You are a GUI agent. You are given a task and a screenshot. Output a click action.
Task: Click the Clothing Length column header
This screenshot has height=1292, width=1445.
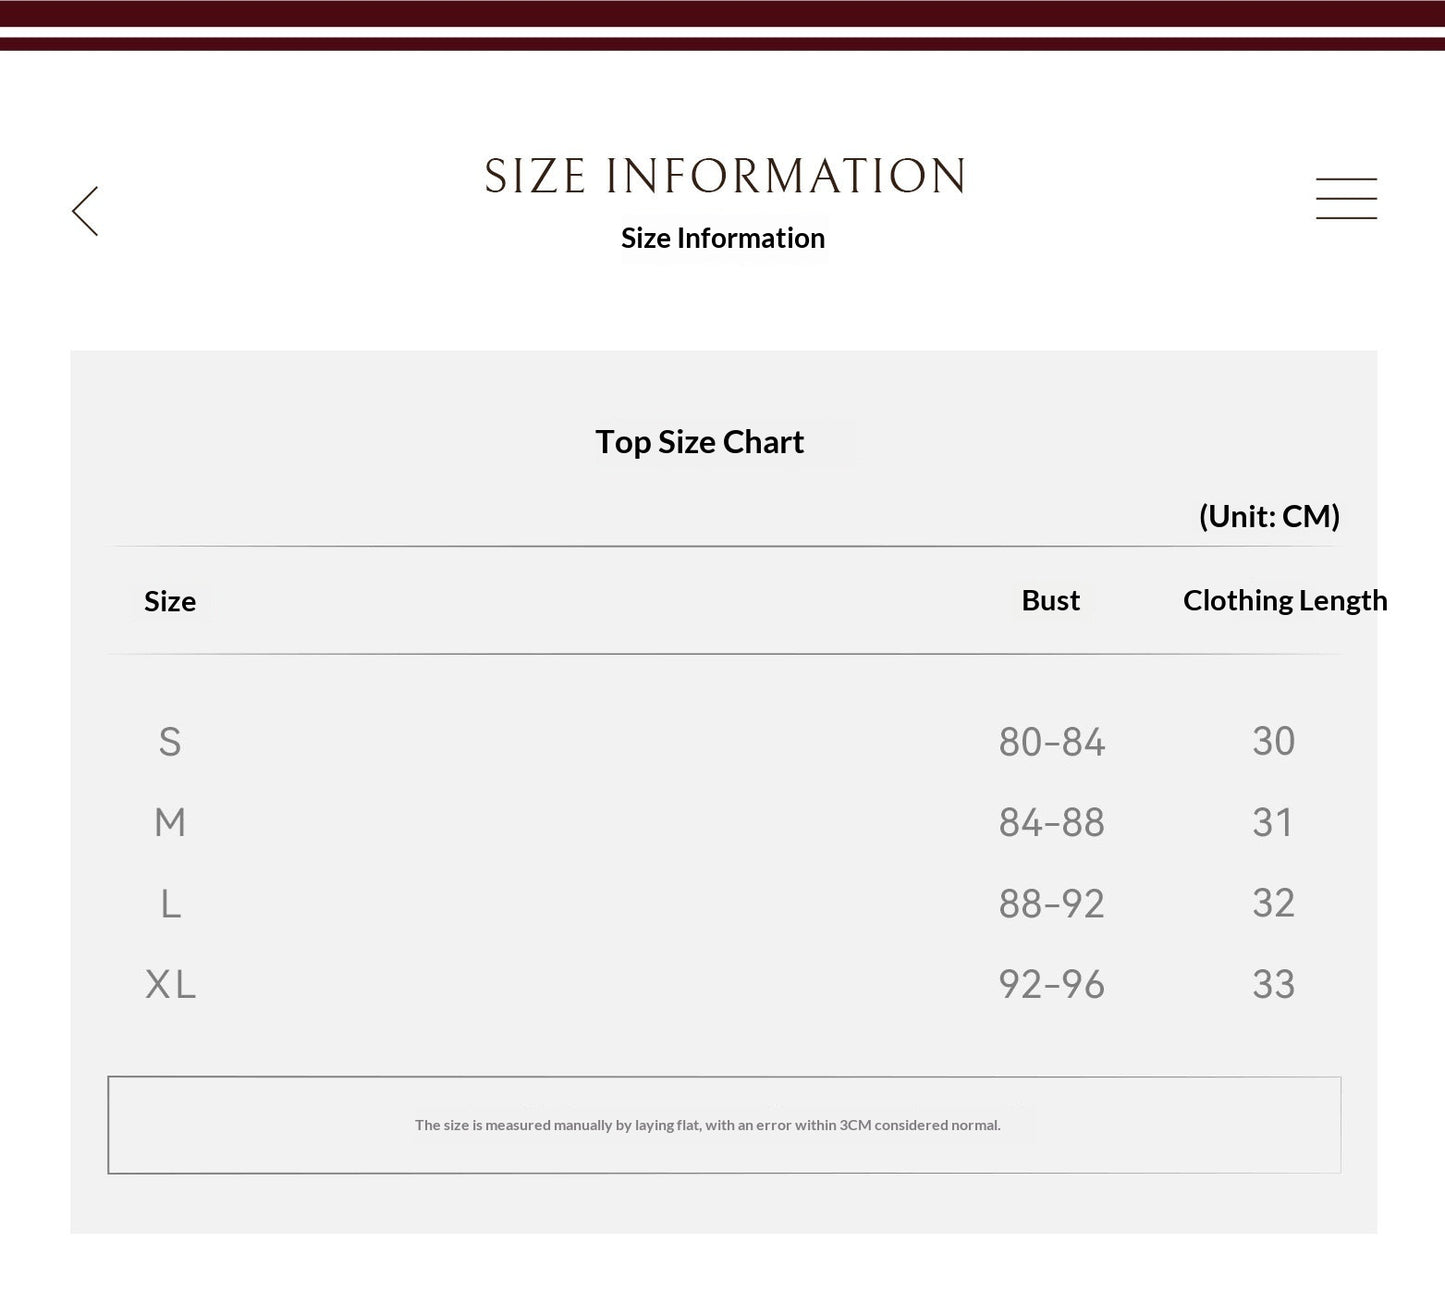1285,600
